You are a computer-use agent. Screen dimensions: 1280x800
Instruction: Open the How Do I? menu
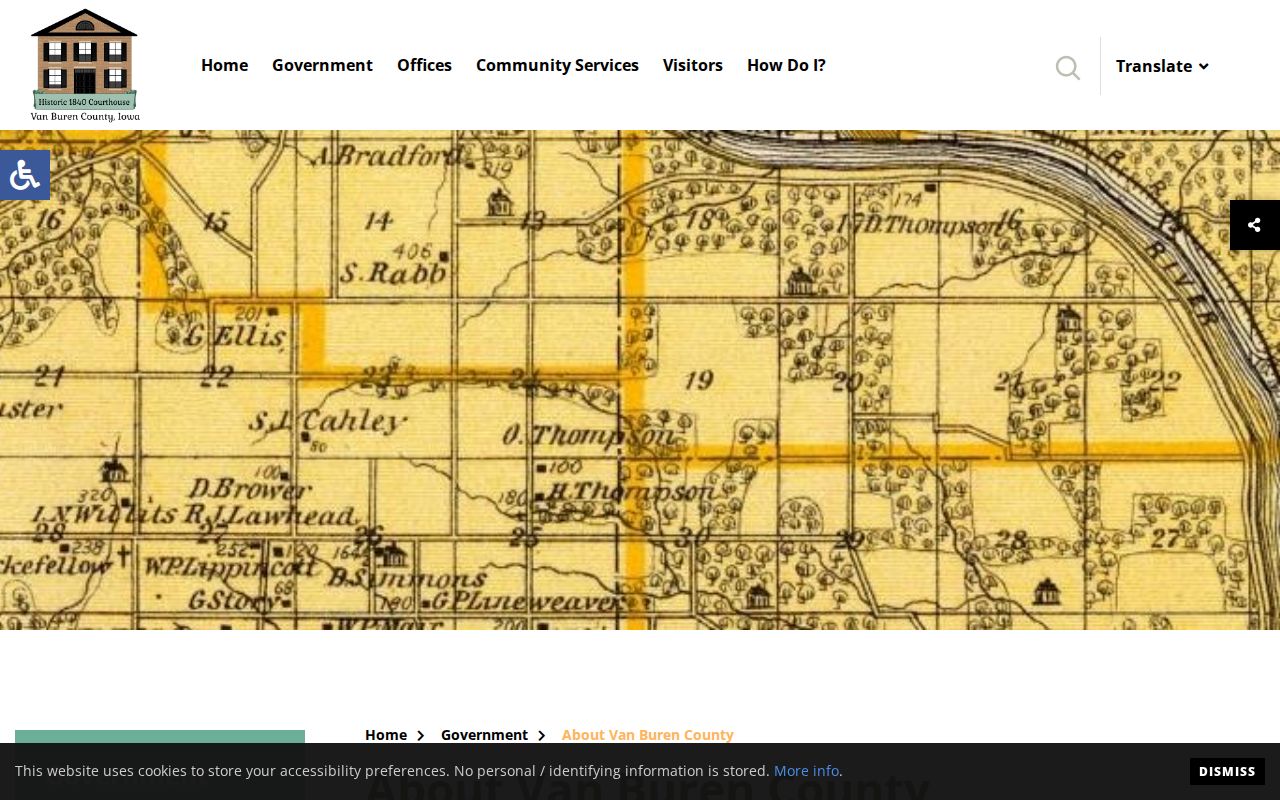tap(786, 65)
